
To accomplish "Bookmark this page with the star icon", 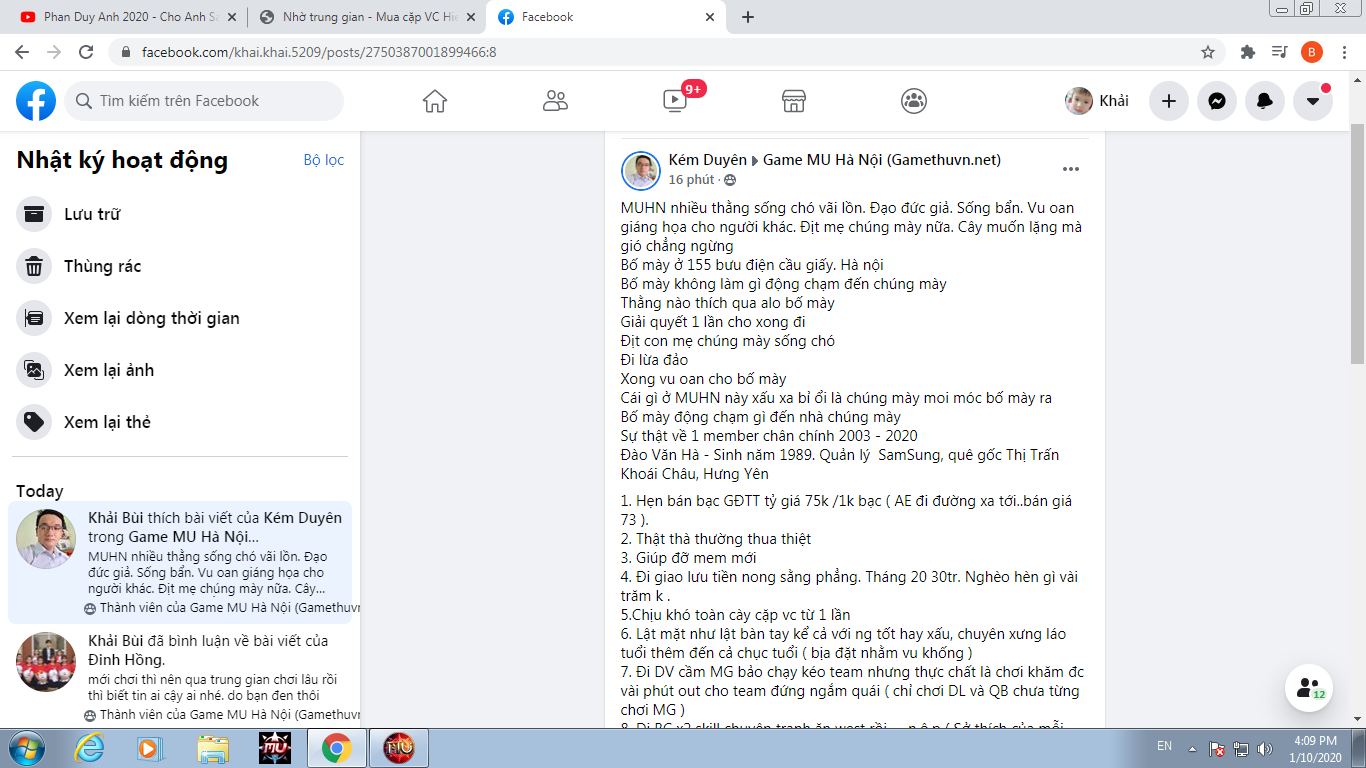I will [1208, 52].
